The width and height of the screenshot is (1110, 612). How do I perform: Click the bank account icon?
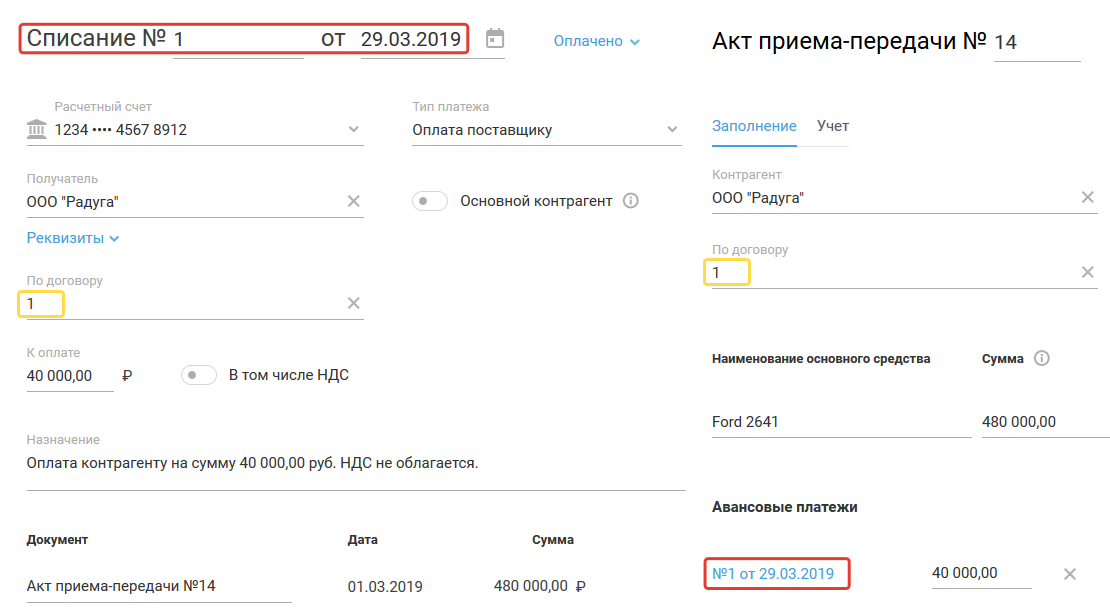[x=37, y=130]
